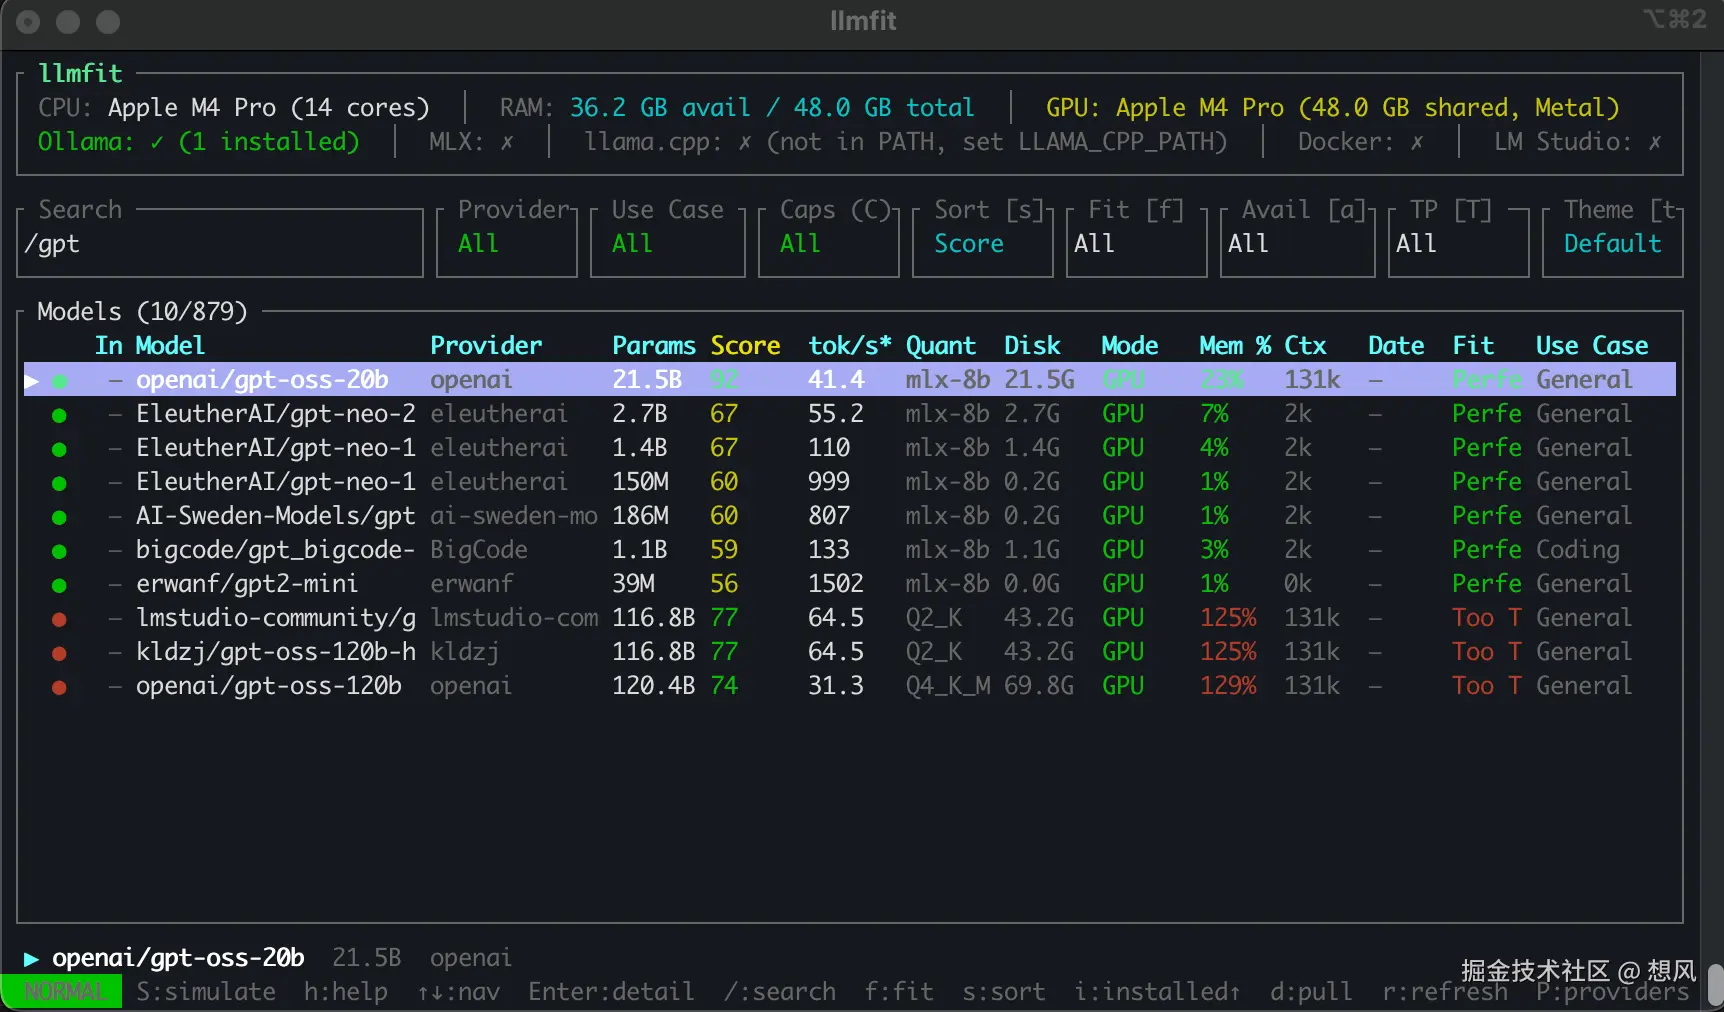Click the f:fit shortcut hint
This screenshot has width=1724, height=1012.
pyautogui.click(x=899, y=992)
